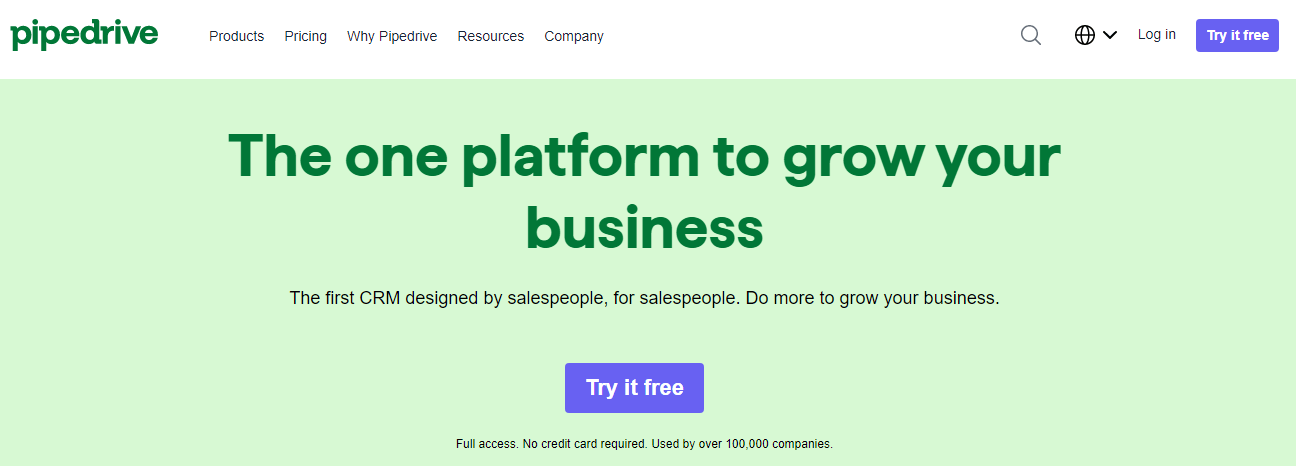Viewport: 1296px width, 466px height.
Task: Click the large green word "business" in the headline
Action: tap(644, 228)
